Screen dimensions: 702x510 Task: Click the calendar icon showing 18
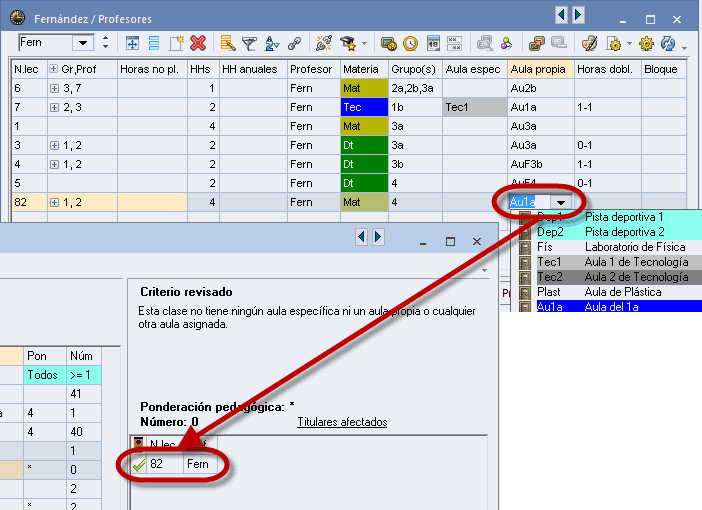coord(433,43)
